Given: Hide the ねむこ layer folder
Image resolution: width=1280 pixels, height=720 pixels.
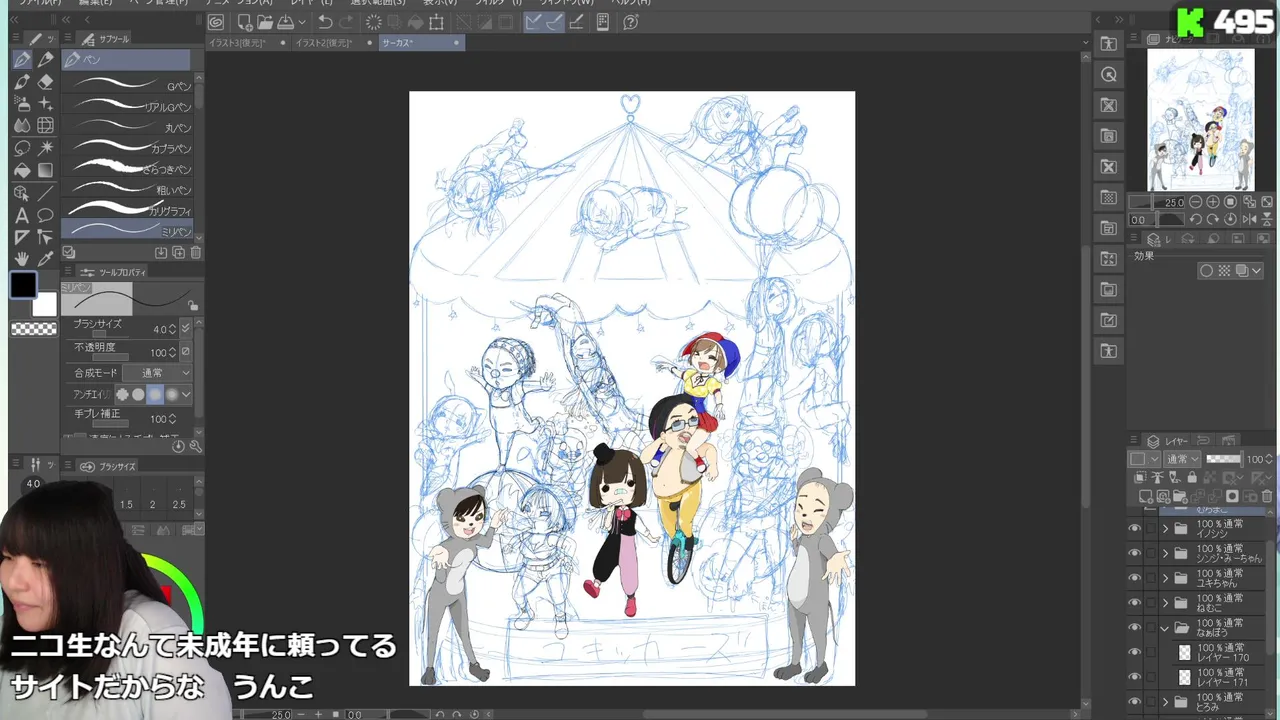Looking at the screenshot, I should click(1134, 603).
